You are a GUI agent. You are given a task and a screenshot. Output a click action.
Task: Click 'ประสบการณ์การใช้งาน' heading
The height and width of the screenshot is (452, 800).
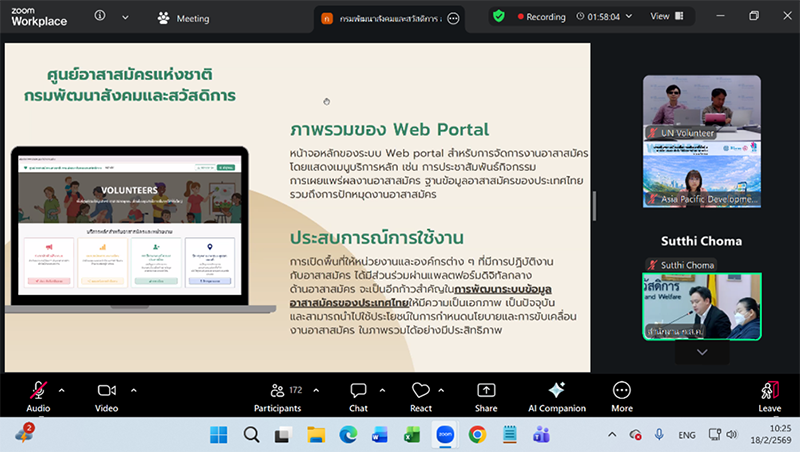pyautogui.click(x=377, y=238)
